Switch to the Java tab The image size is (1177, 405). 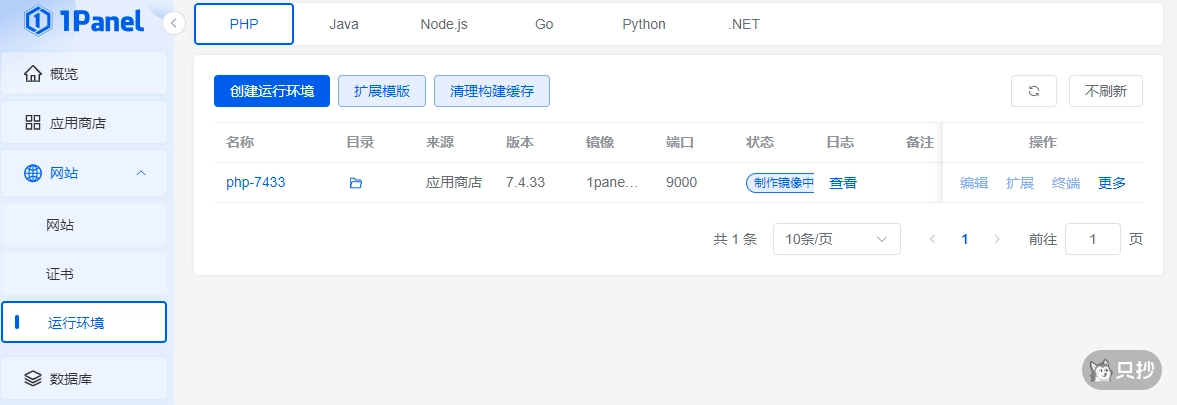[344, 24]
